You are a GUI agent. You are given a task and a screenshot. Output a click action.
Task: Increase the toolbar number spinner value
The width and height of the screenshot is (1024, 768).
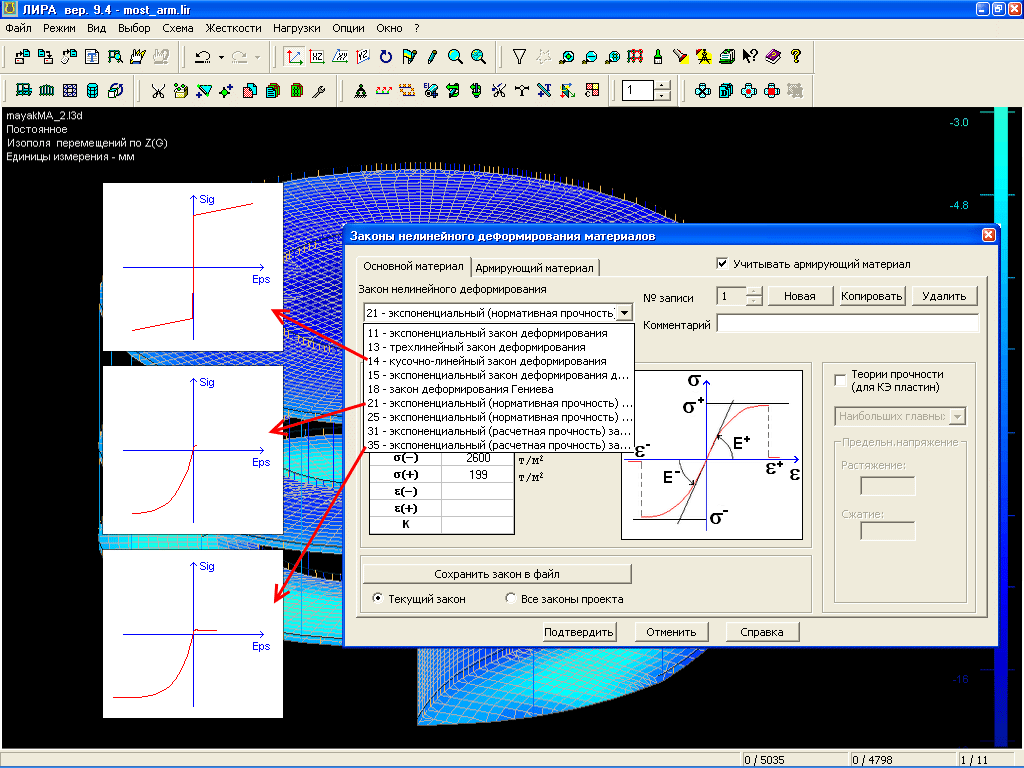(664, 86)
